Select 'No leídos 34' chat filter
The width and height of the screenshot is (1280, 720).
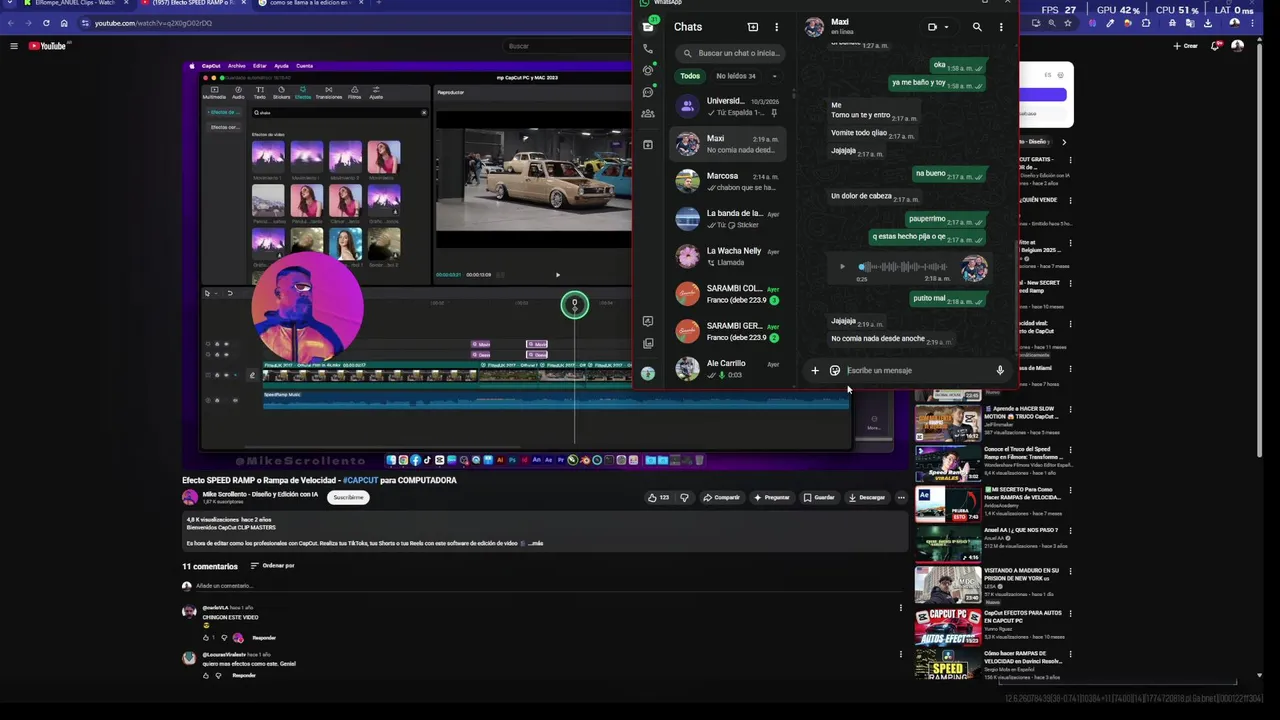coord(736,76)
